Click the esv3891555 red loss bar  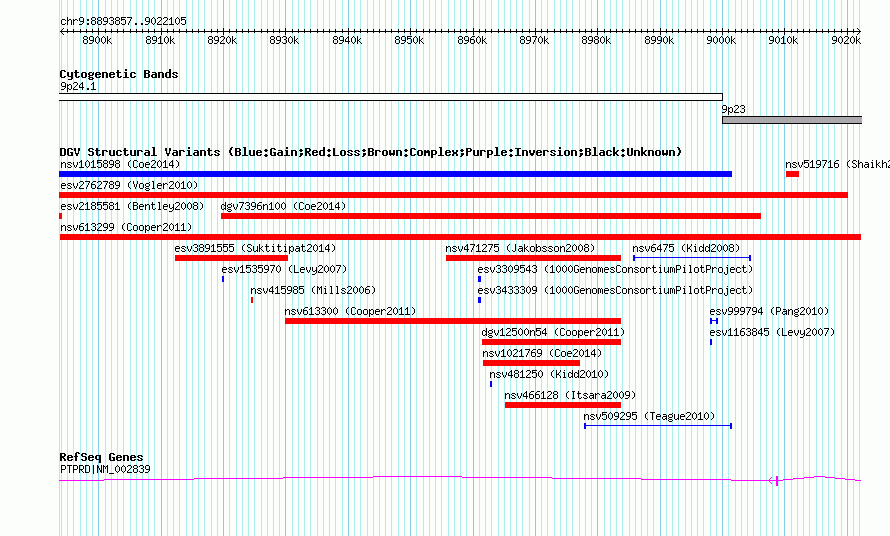[x=231, y=258]
